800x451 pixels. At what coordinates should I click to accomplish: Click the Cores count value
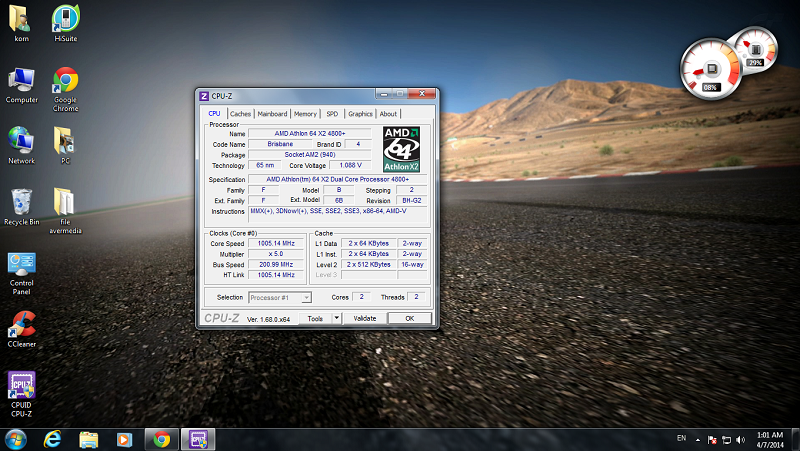pyautogui.click(x=361, y=297)
